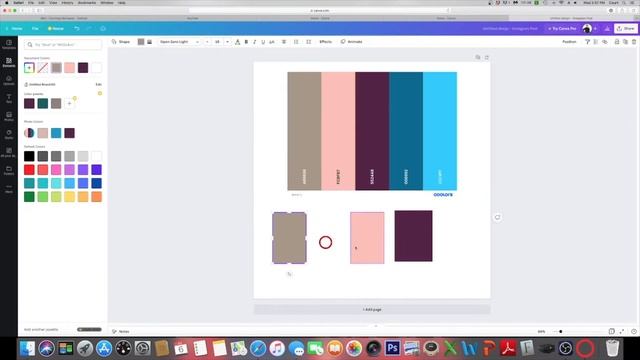Select the small circle outline on canvas
The height and width of the screenshot is (360, 640).
325,242
